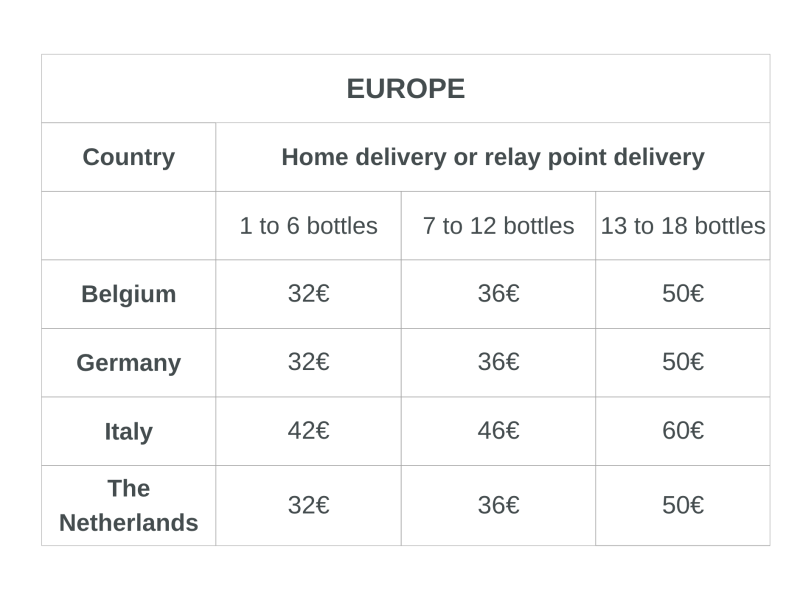Select Belgium's 32€ price cell
The width and height of the screenshot is (800, 600).
(309, 294)
